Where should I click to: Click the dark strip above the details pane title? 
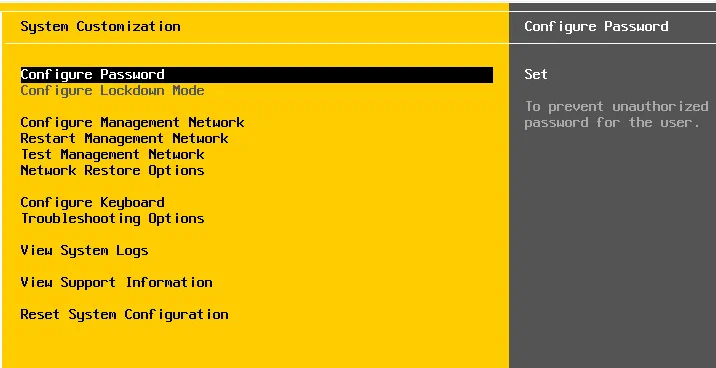[612, 7]
